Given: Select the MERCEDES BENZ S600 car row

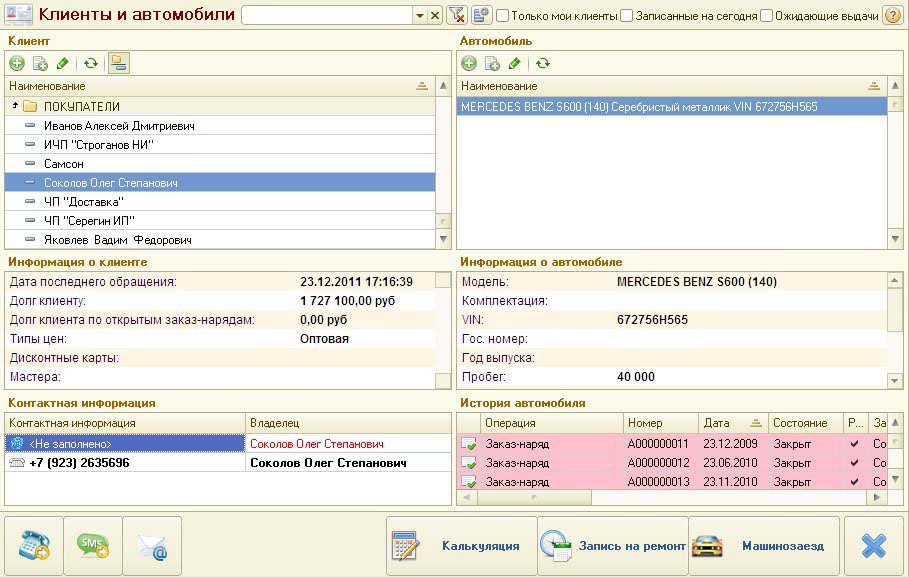Looking at the screenshot, I should 671,107.
